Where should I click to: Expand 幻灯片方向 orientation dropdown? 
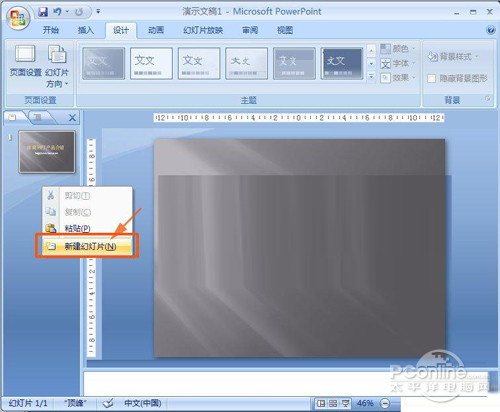57,66
